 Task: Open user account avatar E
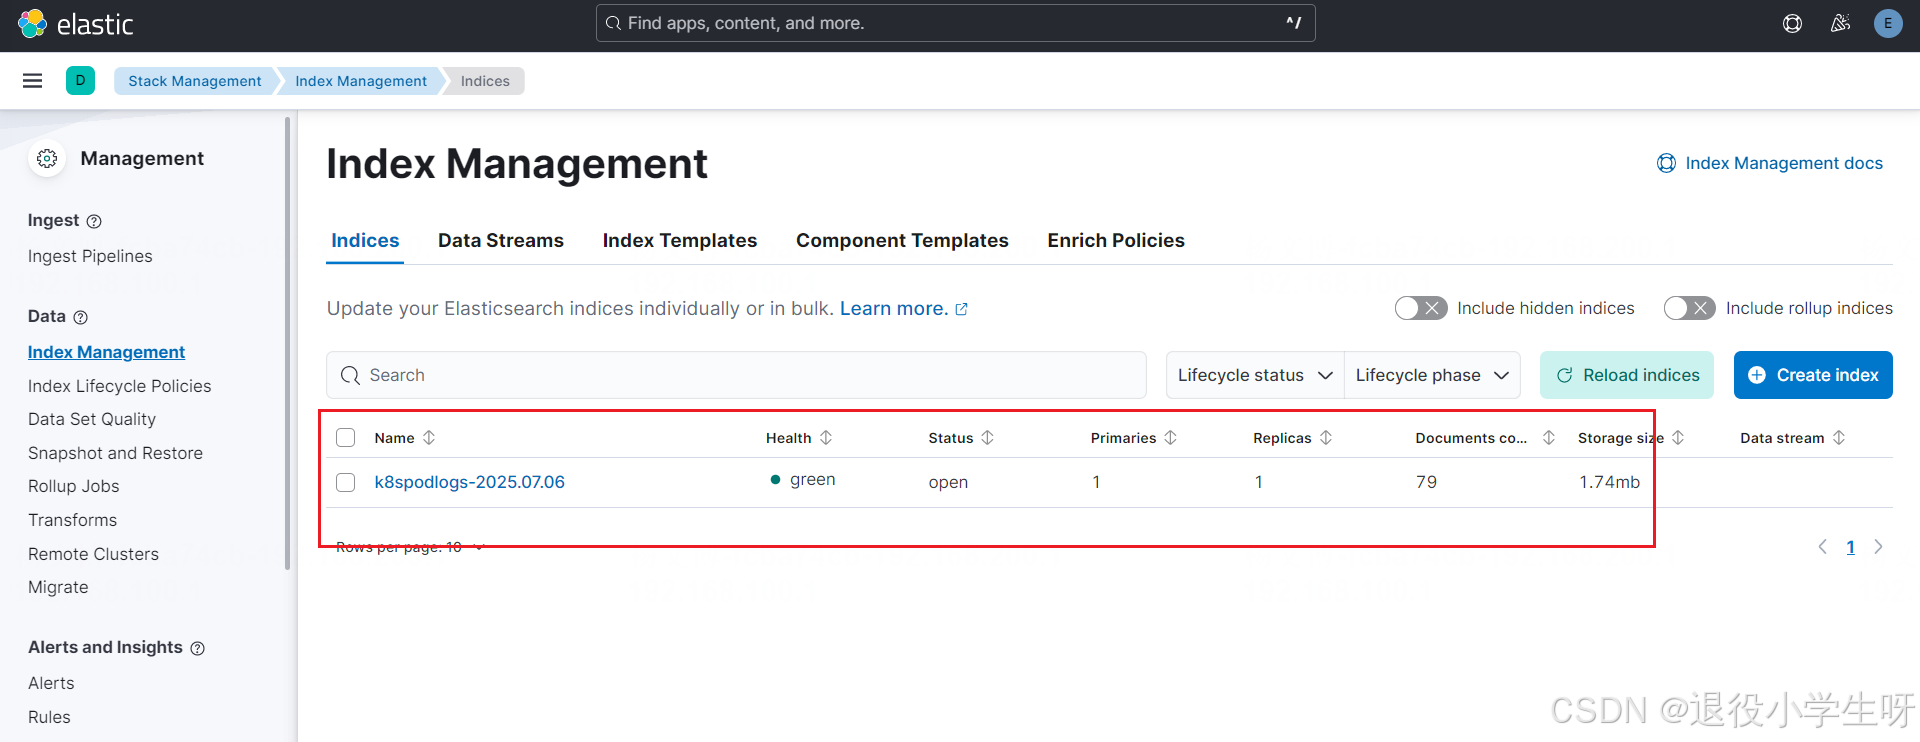tap(1888, 23)
